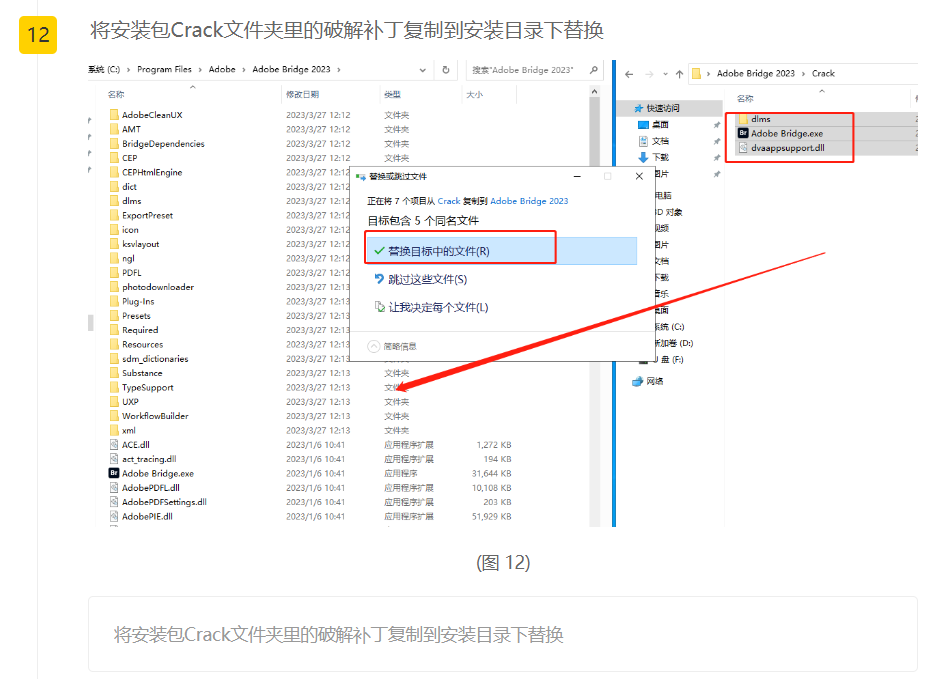Click the dlms folder icon in Crack window
The width and height of the screenshot is (936, 679).
click(x=743, y=119)
